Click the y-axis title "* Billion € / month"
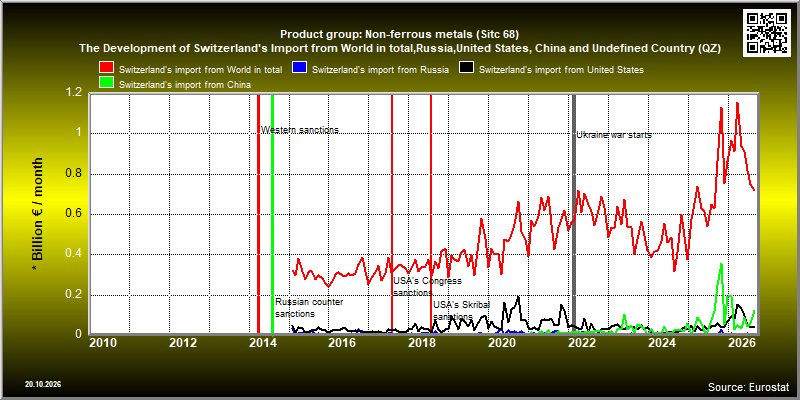 point(37,215)
